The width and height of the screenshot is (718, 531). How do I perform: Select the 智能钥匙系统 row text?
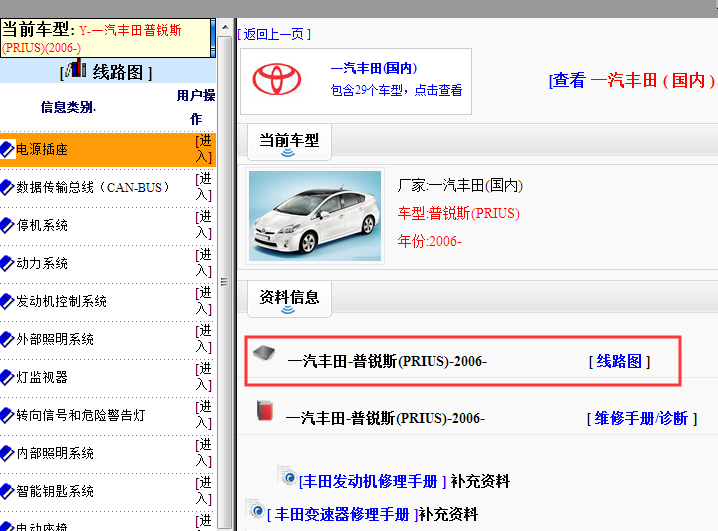55,491
